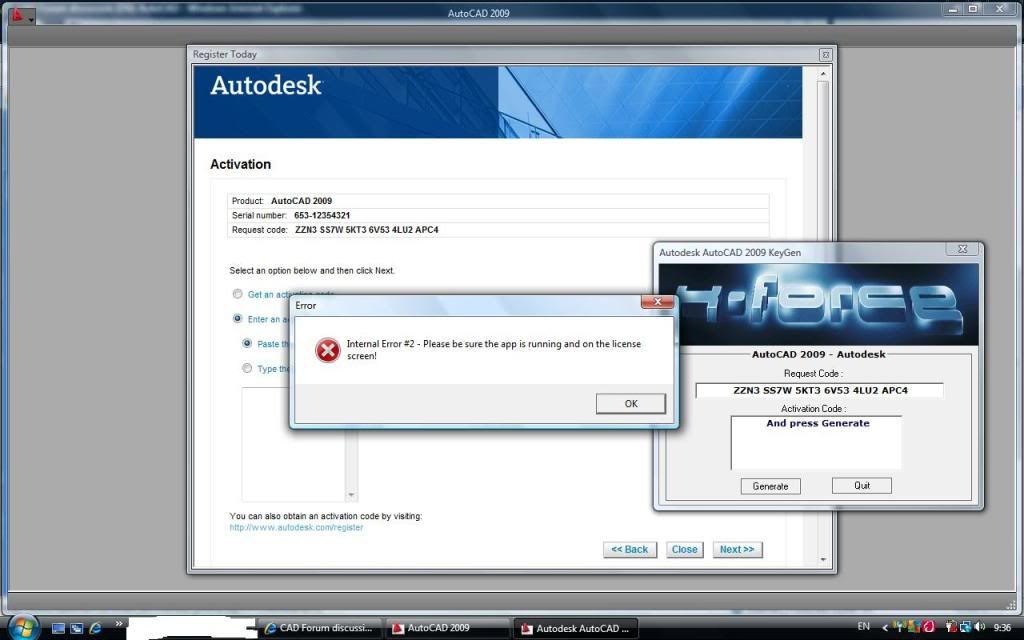Click the X-Force banner in KeyGen
The height and width of the screenshot is (640, 1024).
coord(818,304)
